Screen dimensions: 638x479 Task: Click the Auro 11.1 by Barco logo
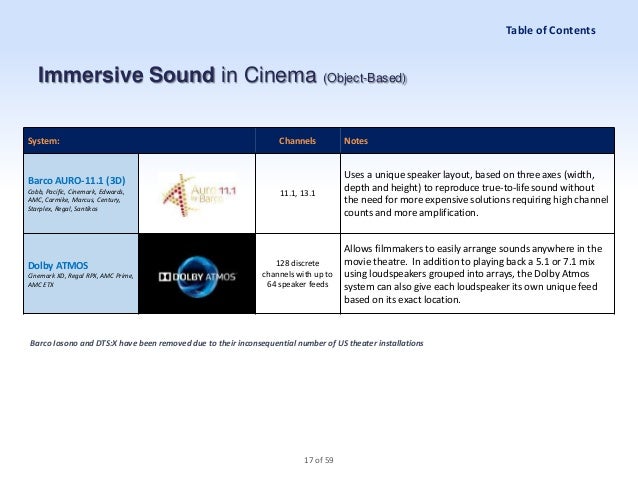pos(198,195)
